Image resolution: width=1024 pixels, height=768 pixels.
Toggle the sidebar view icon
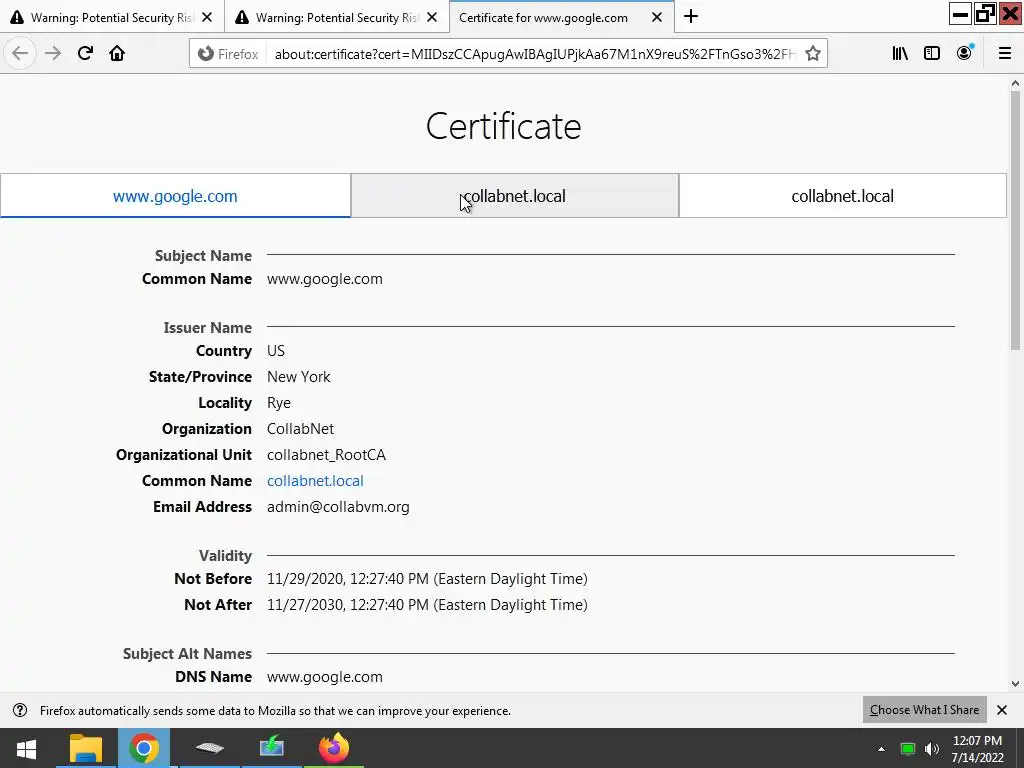(x=932, y=54)
